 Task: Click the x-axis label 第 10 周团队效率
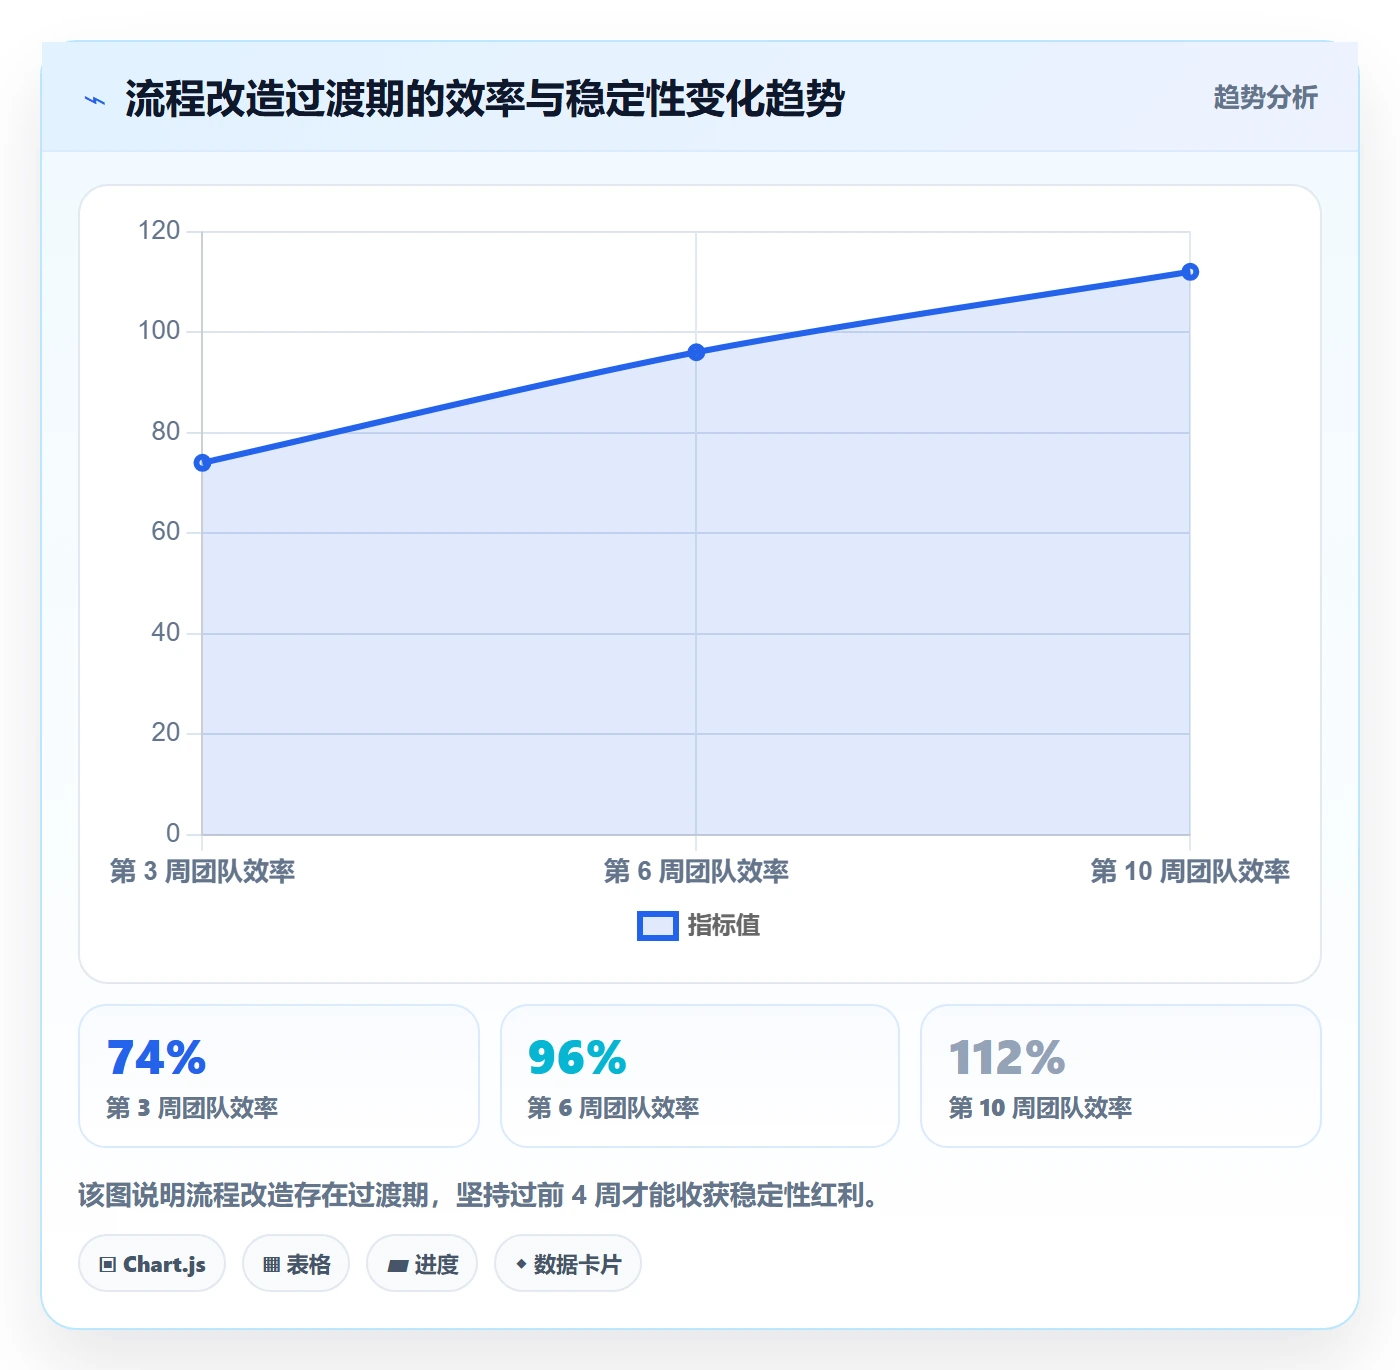click(1190, 871)
